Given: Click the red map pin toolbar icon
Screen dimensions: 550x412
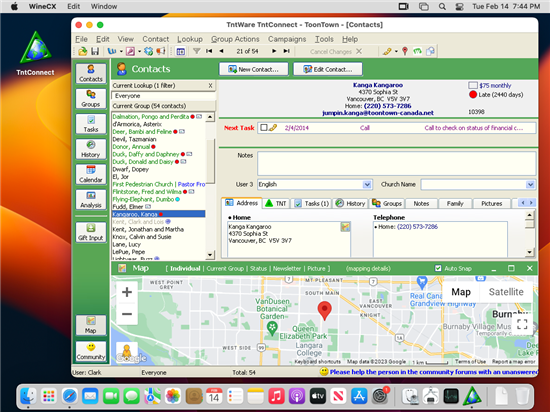Looking at the screenshot, I should (405, 51).
